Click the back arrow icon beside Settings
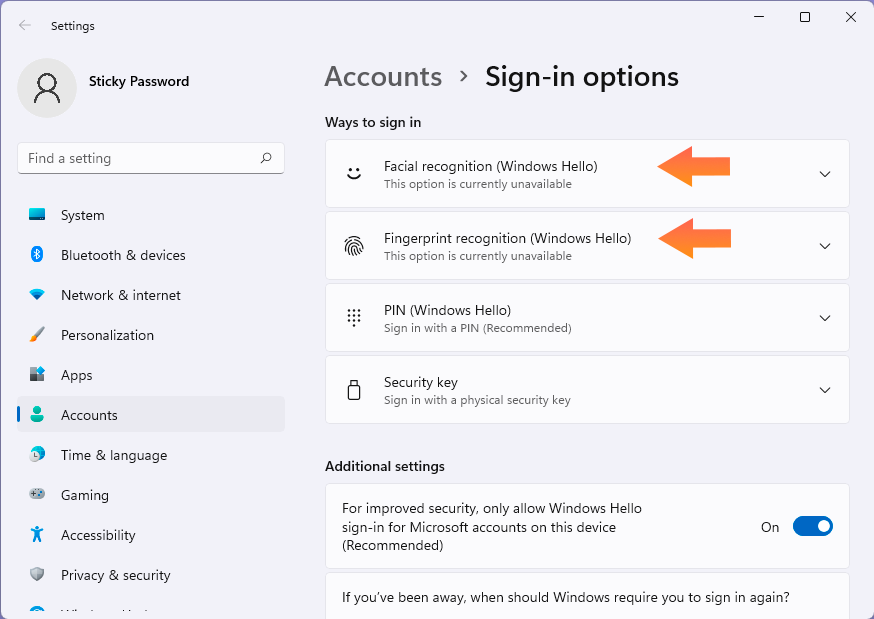This screenshot has width=874, height=619. click(x=25, y=26)
